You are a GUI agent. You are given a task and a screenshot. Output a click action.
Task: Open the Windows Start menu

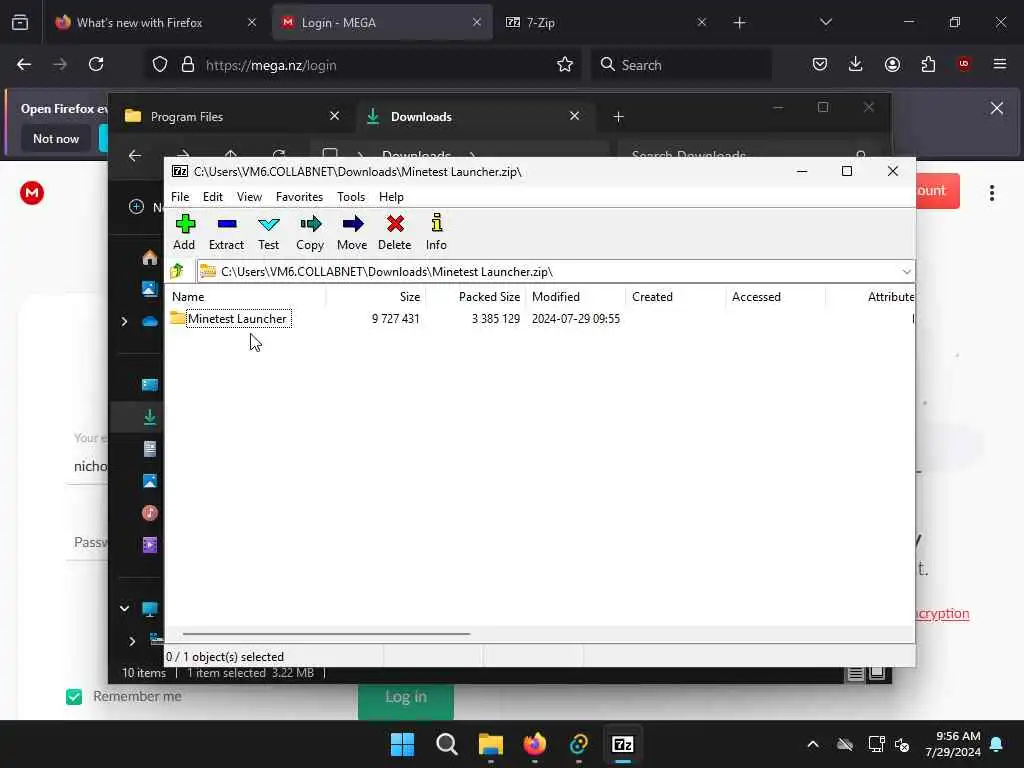[x=402, y=744]
